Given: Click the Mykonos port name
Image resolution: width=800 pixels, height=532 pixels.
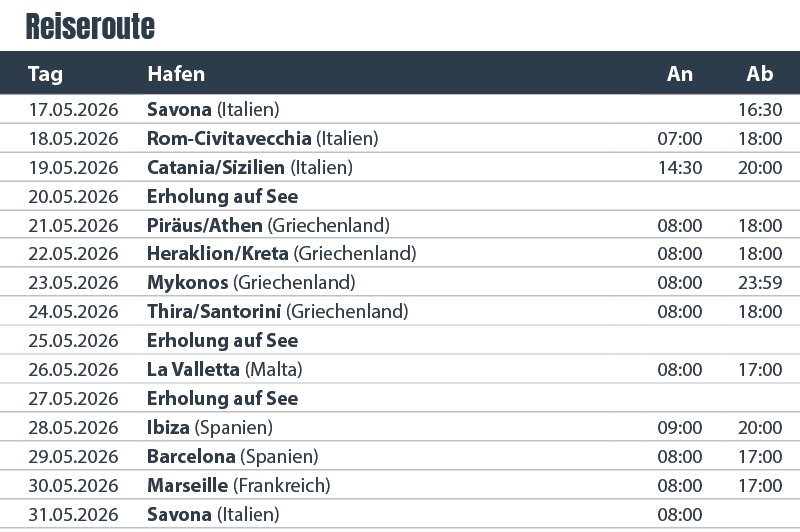Looking at the screenshot, I should (187, 283).
